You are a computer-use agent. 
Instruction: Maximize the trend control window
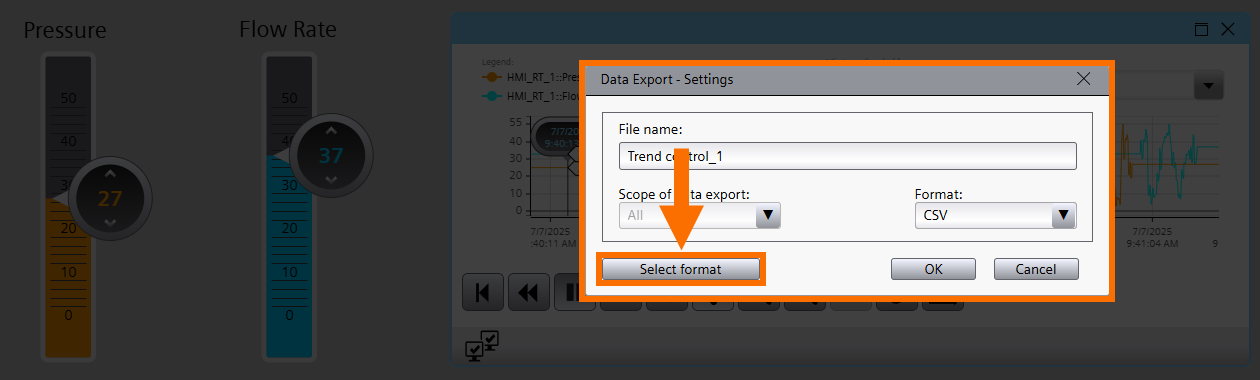click(x=1202, y=30)
